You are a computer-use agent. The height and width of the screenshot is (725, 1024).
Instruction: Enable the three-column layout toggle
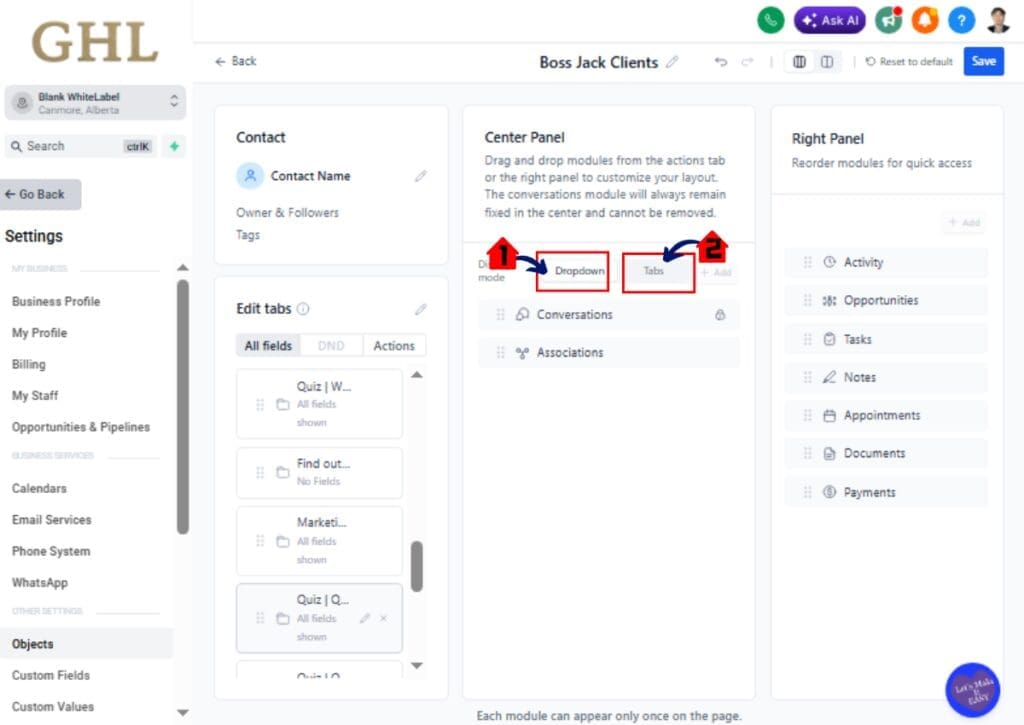coord(799,61)
